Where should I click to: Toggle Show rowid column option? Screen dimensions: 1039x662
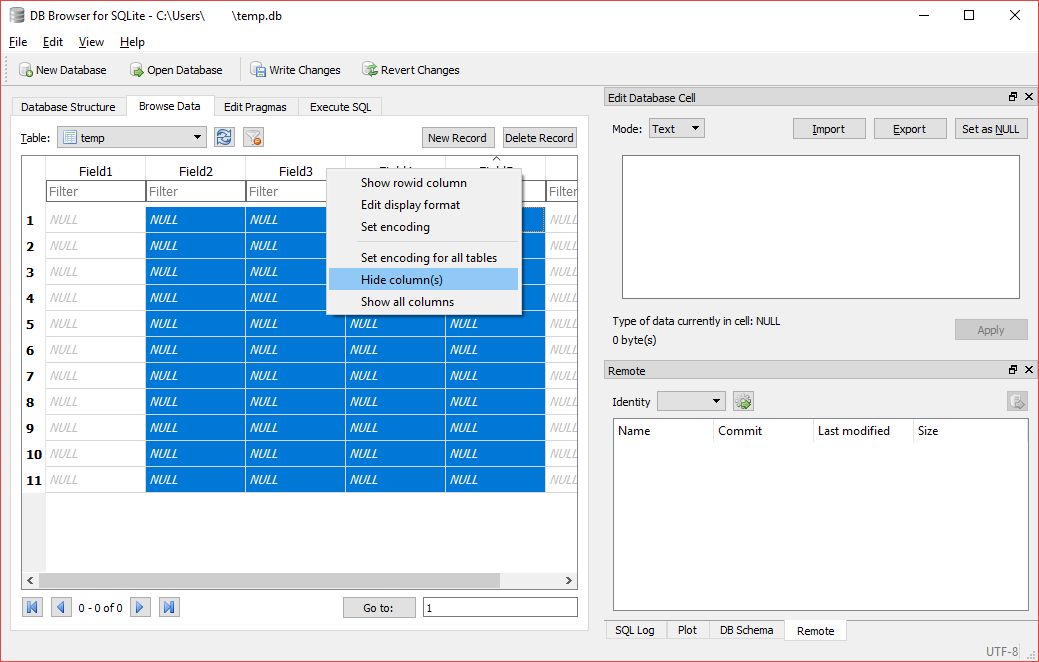413,183
